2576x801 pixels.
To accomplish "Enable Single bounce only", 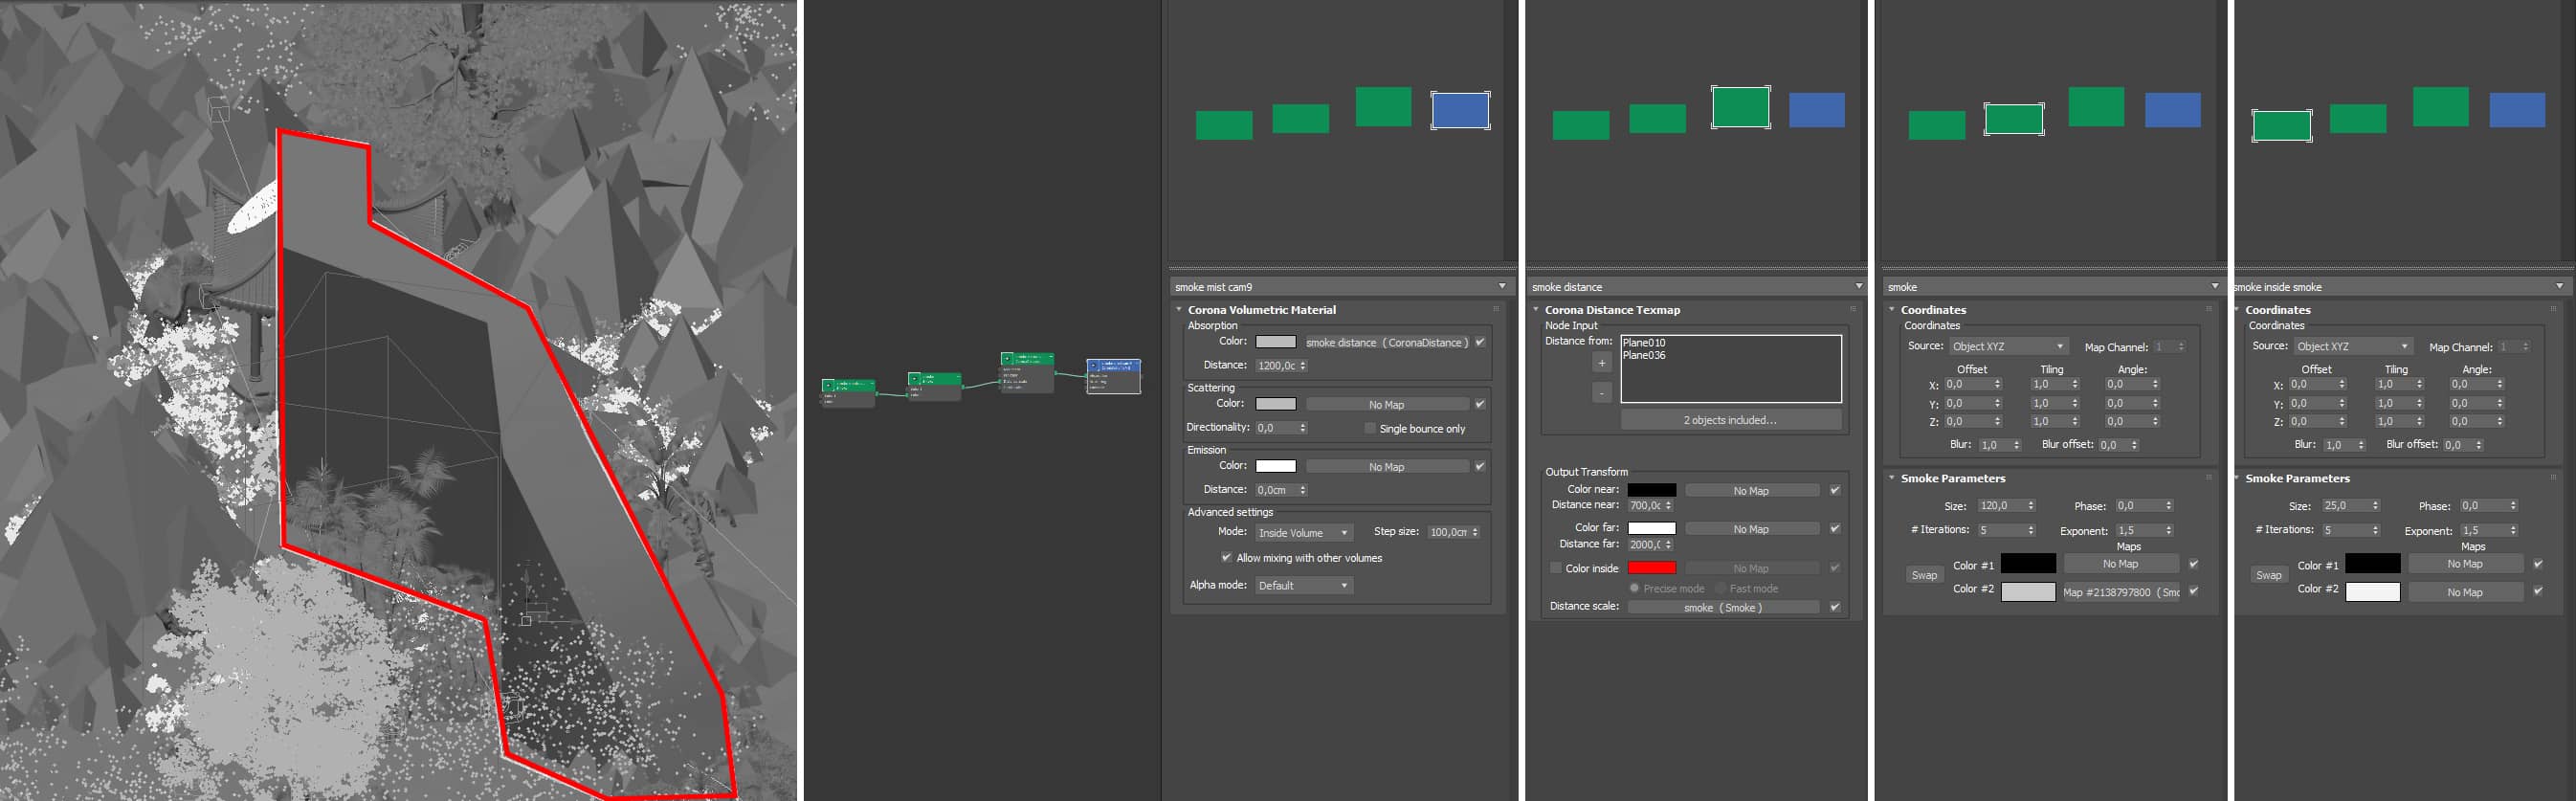I will click(x=1370, y=428).
